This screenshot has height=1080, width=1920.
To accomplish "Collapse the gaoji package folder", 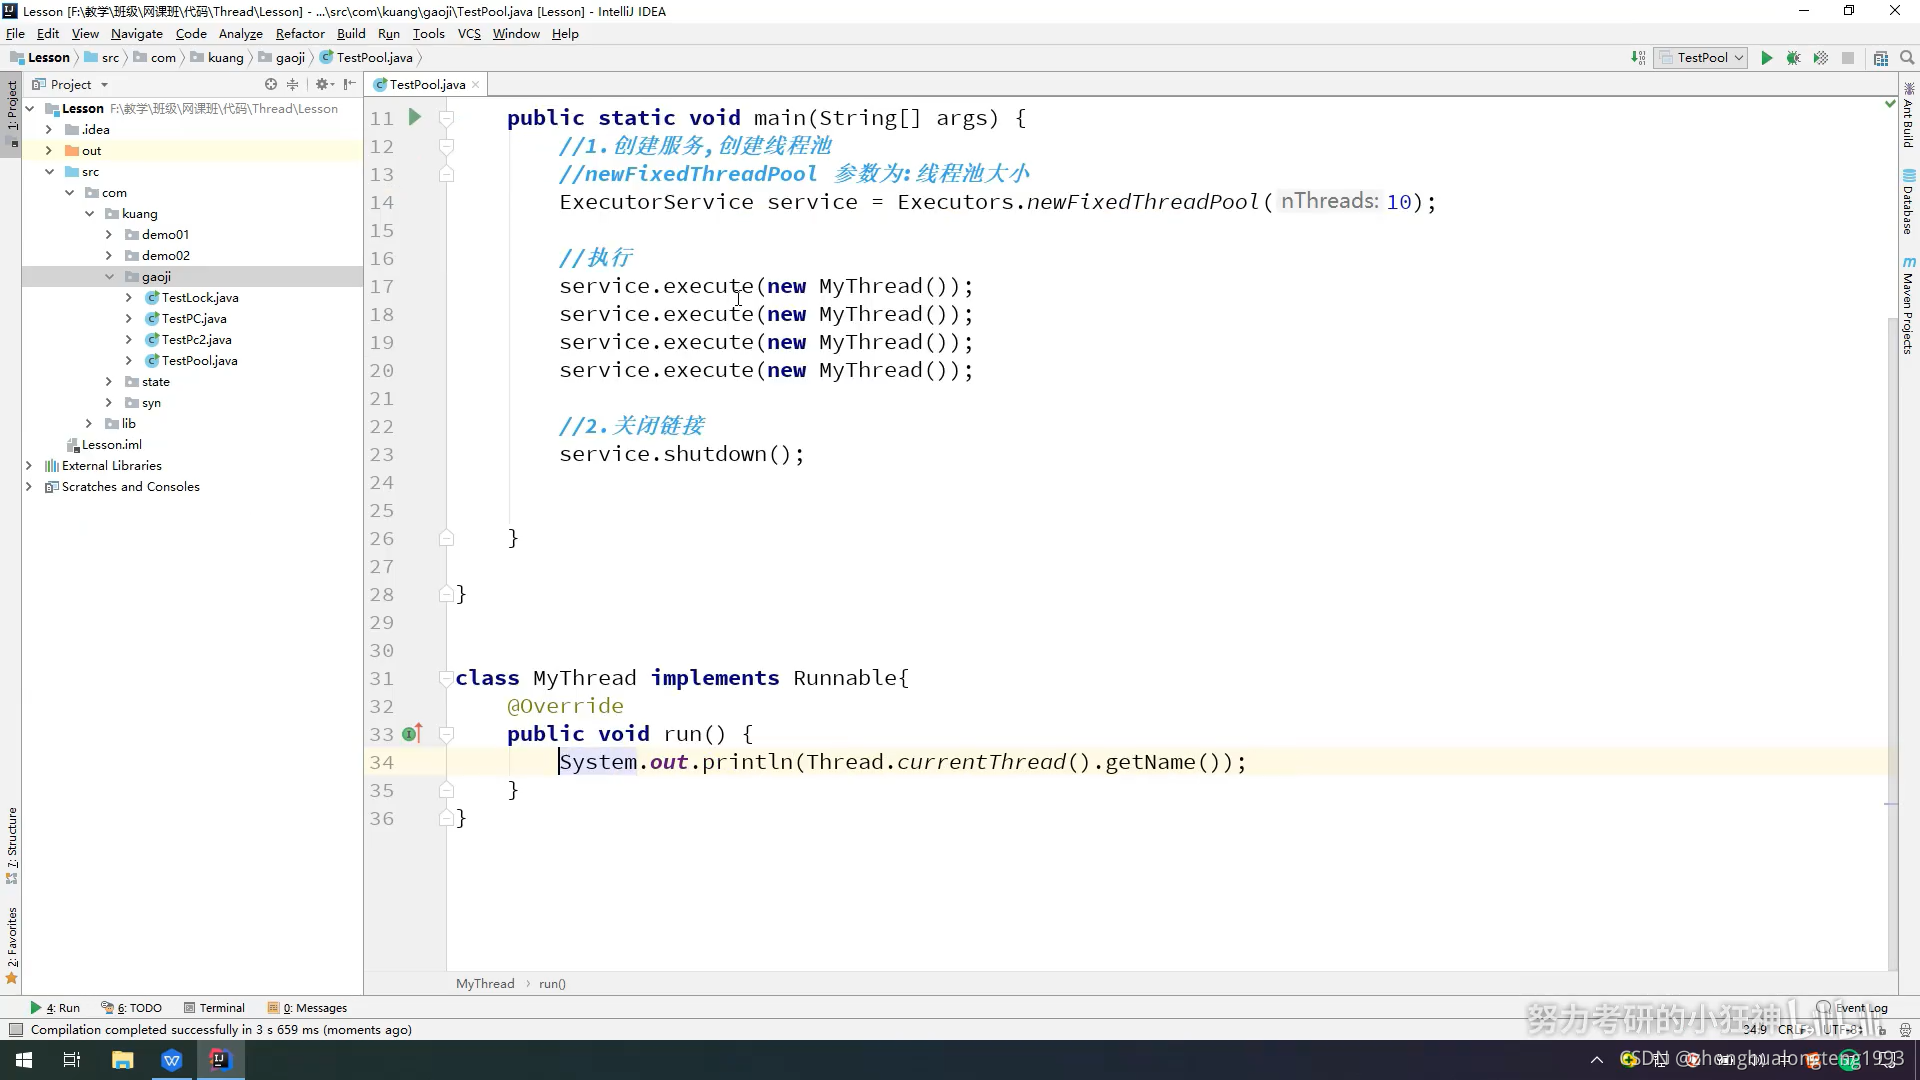I will pos(109,277).
